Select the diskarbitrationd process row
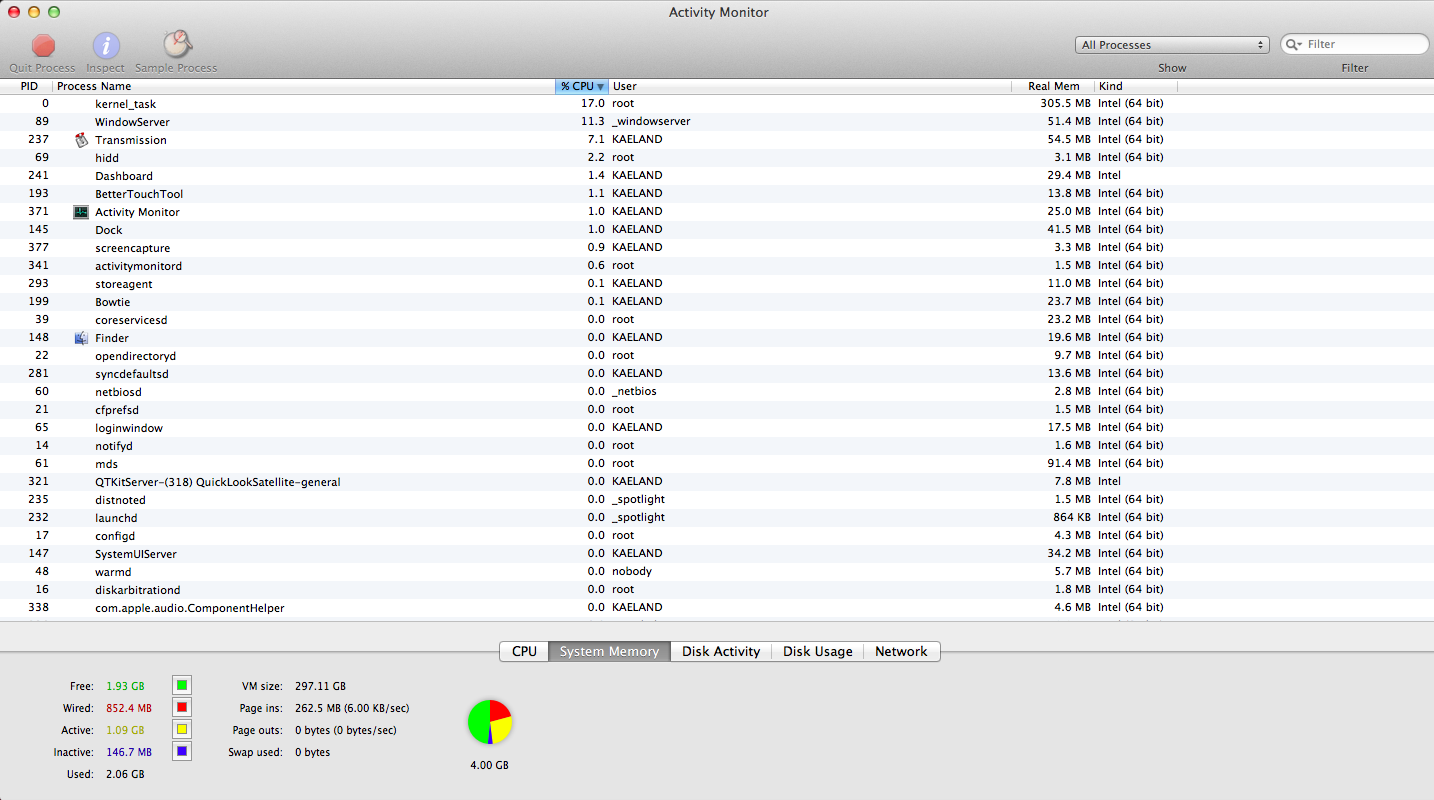 pyautogui.click(x=717, y=590)
